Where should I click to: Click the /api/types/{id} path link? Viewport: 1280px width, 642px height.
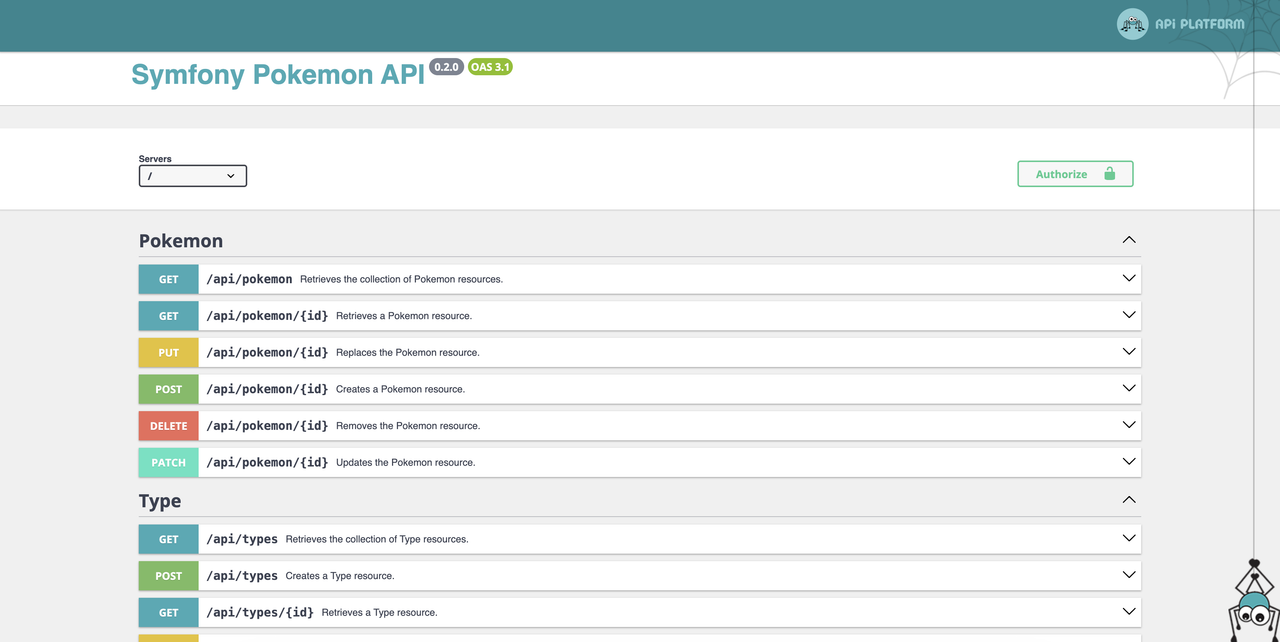(x=260, y=612)
